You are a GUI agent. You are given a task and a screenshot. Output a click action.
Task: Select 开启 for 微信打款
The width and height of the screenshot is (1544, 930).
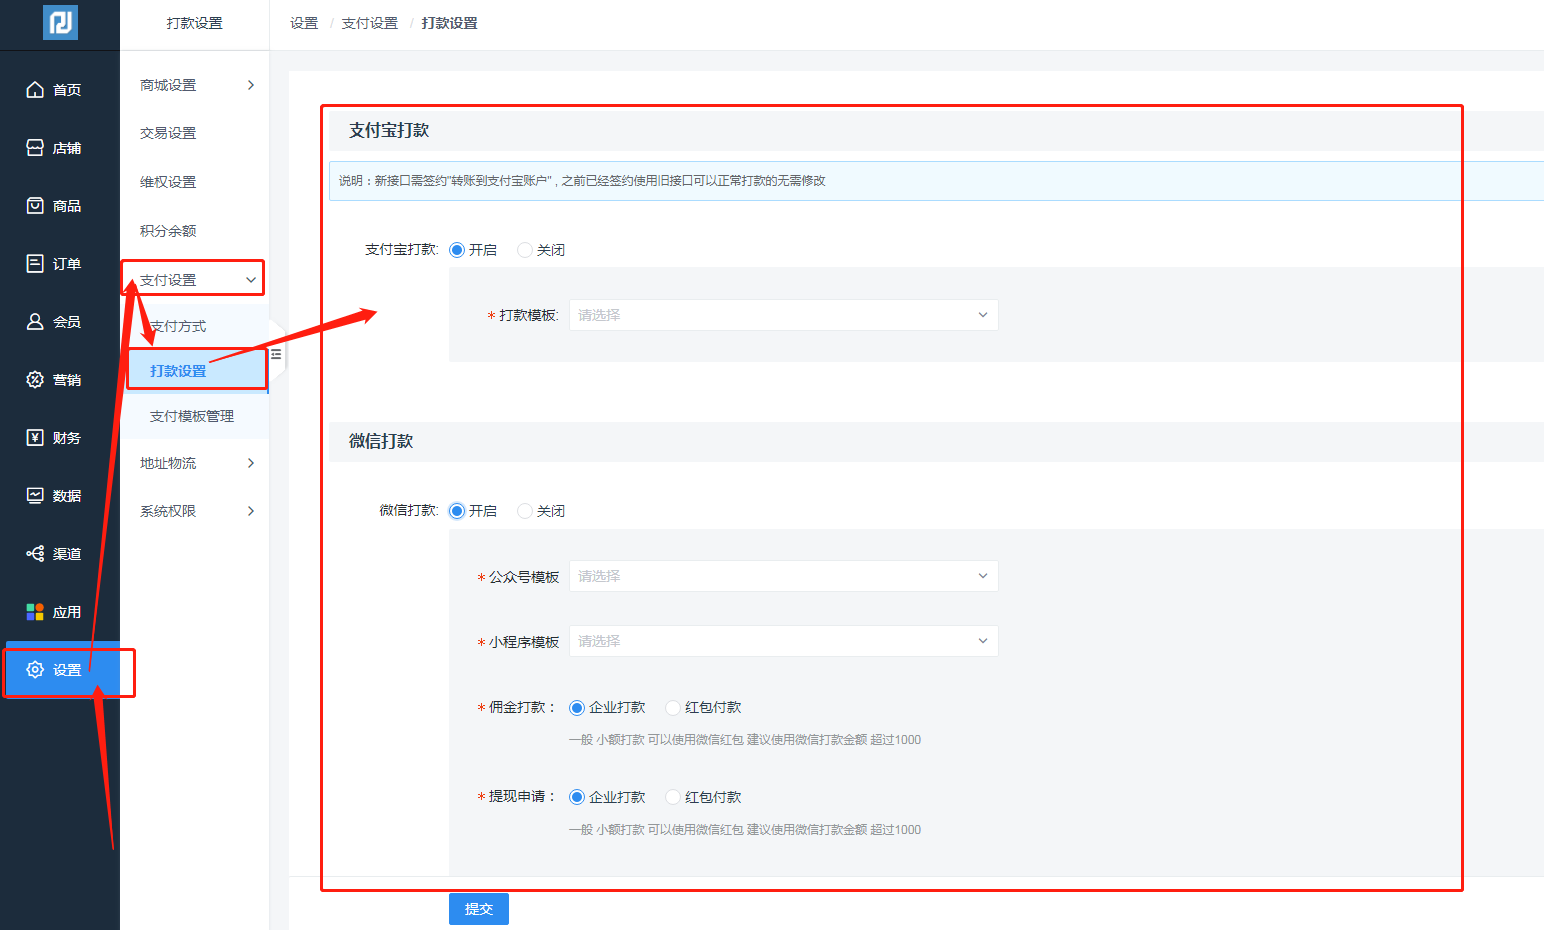pyautogui.click(x=457, y=511)
